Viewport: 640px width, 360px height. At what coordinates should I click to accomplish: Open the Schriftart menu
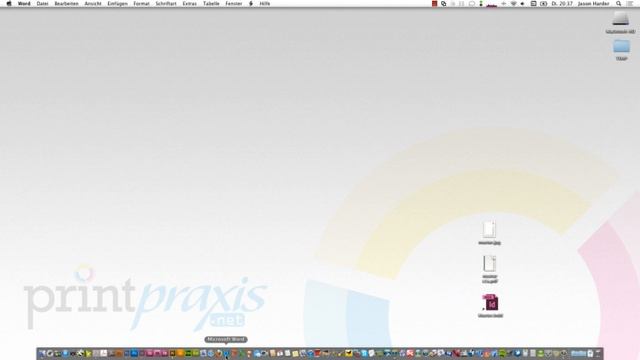click(166, 4)
